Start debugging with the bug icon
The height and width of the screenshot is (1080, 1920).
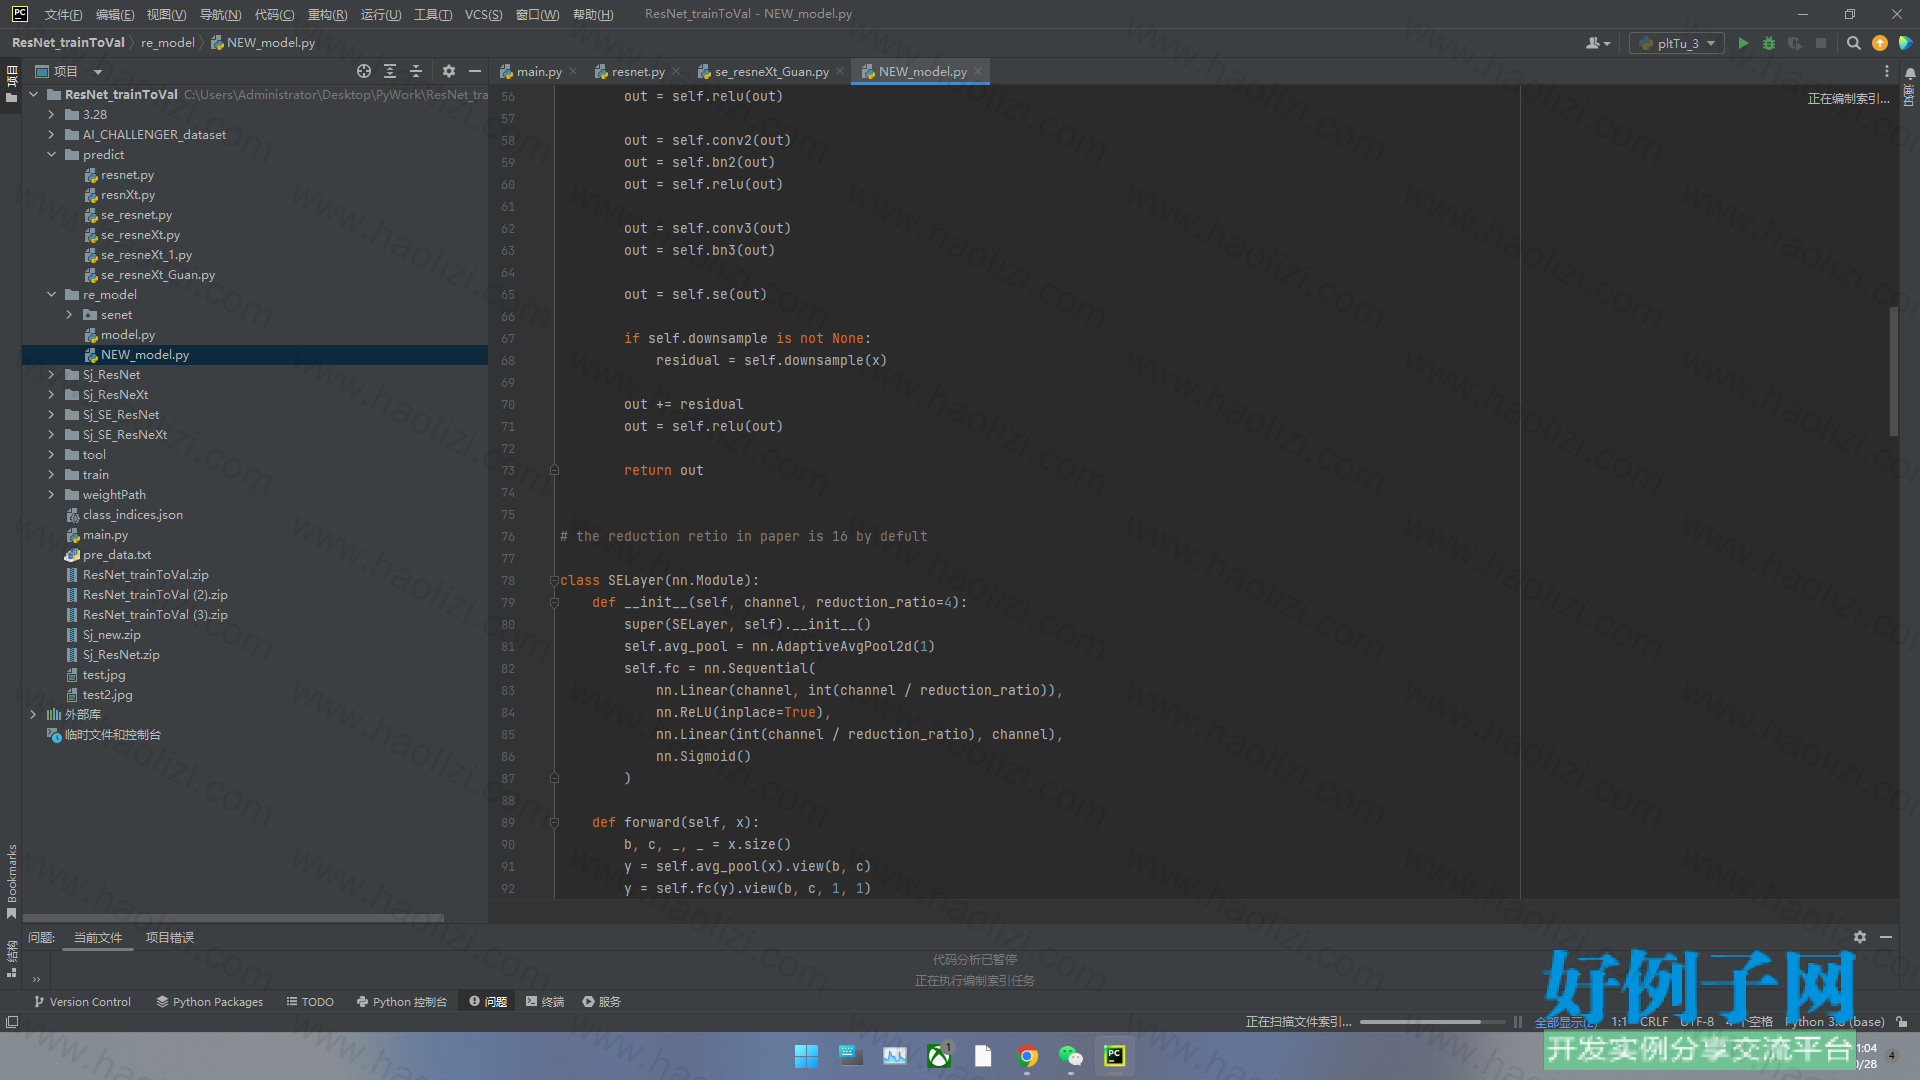click(x=1769, y=43)
